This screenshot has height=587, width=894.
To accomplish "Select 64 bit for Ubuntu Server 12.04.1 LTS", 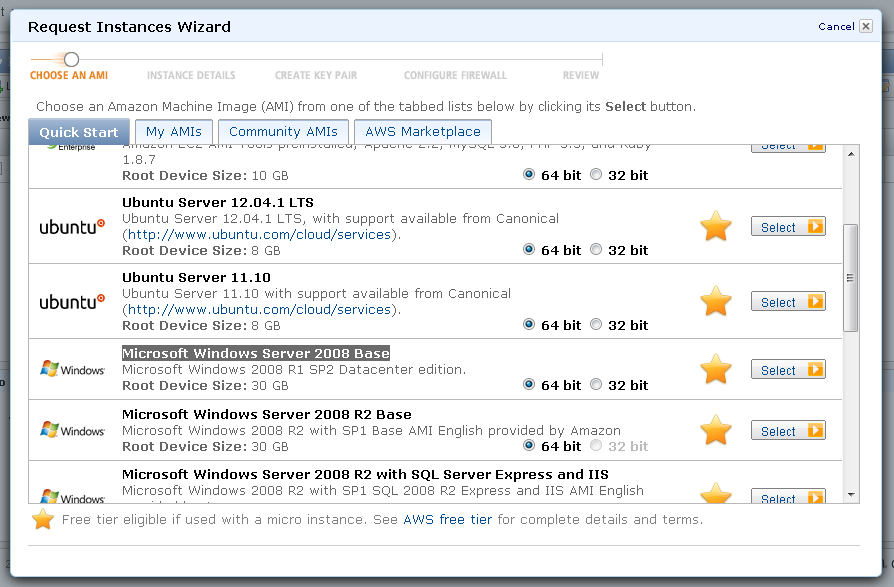I will coord(529,249).
